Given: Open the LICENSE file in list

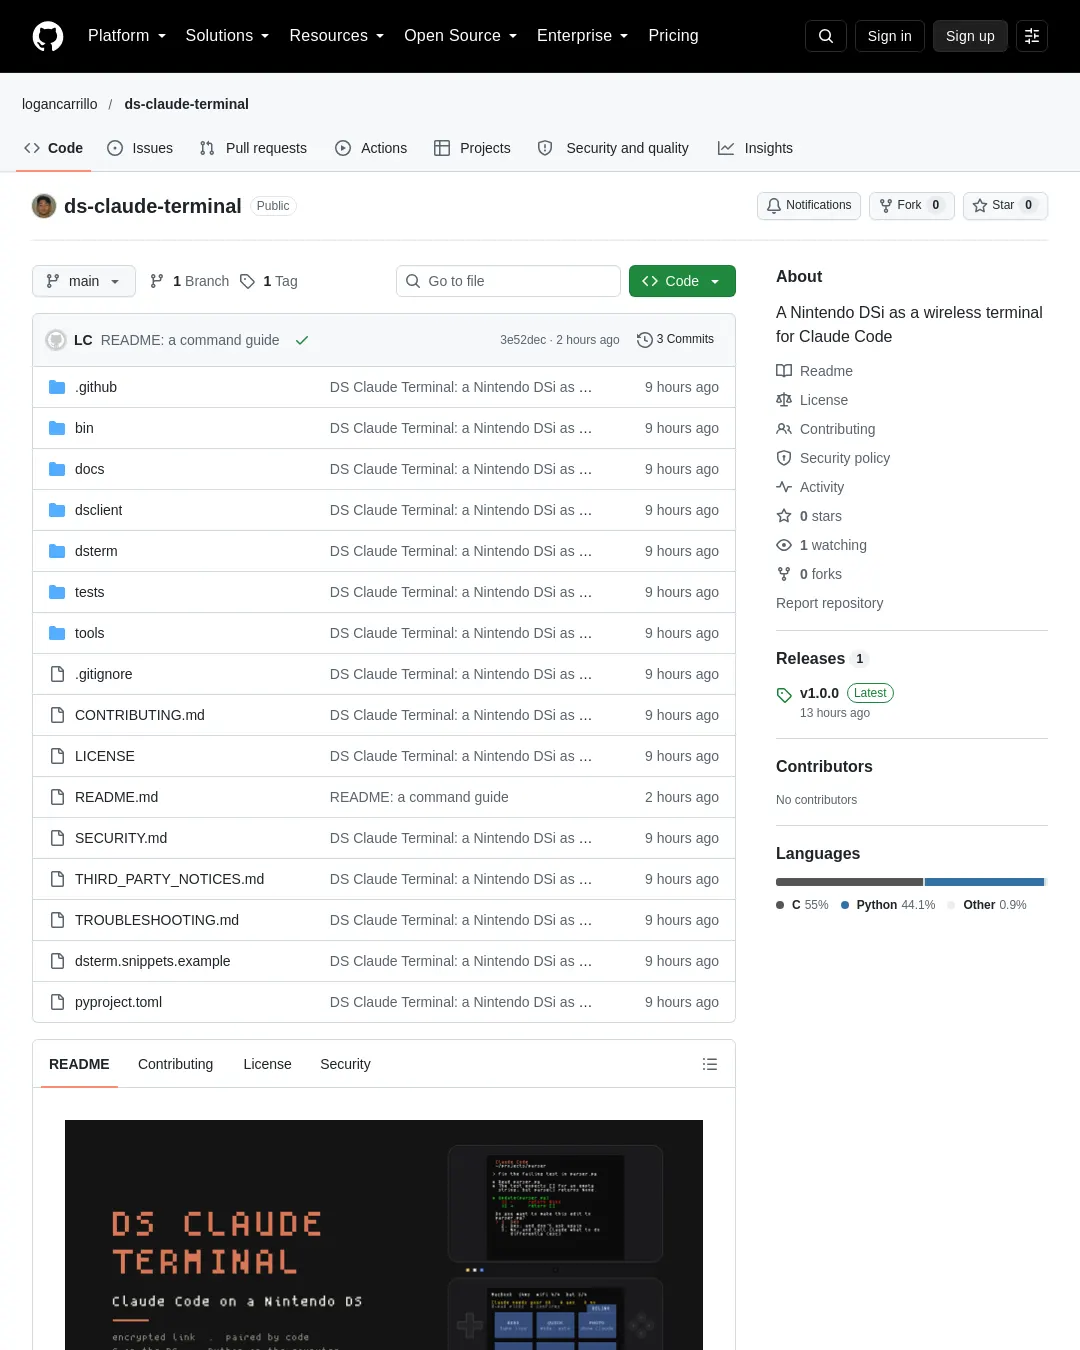Looking at the screenshot, I should [105, 756].
